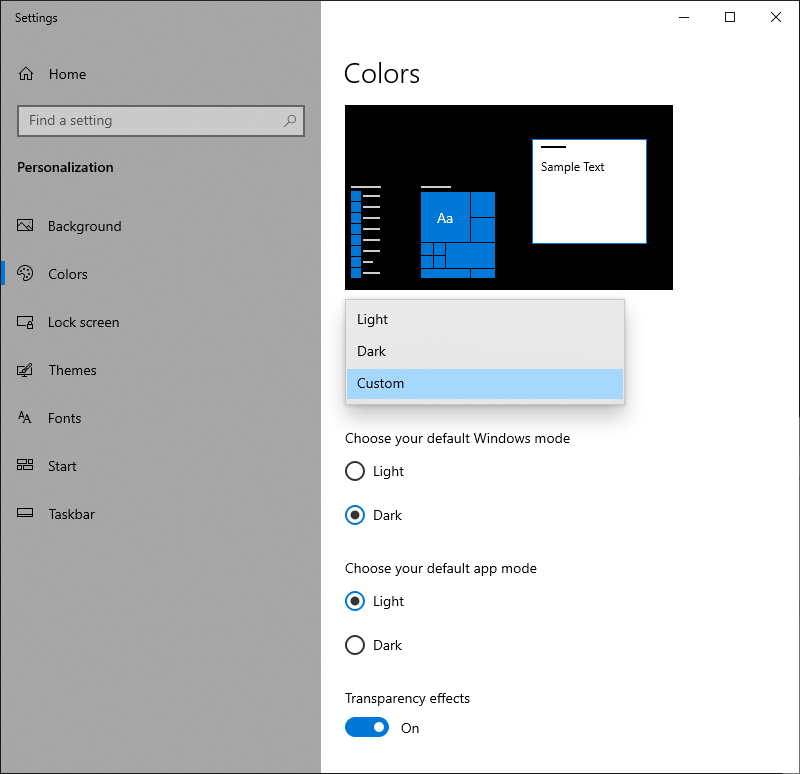Click the 'Transparency effects' label
The width and height of the screenshot is (800, 774).
(407, 698)
